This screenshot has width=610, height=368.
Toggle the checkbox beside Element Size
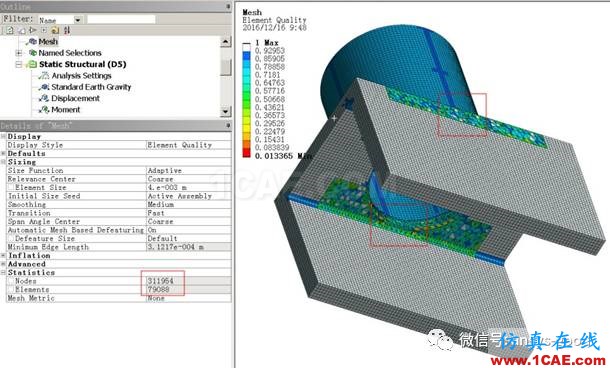click(11, 188)
